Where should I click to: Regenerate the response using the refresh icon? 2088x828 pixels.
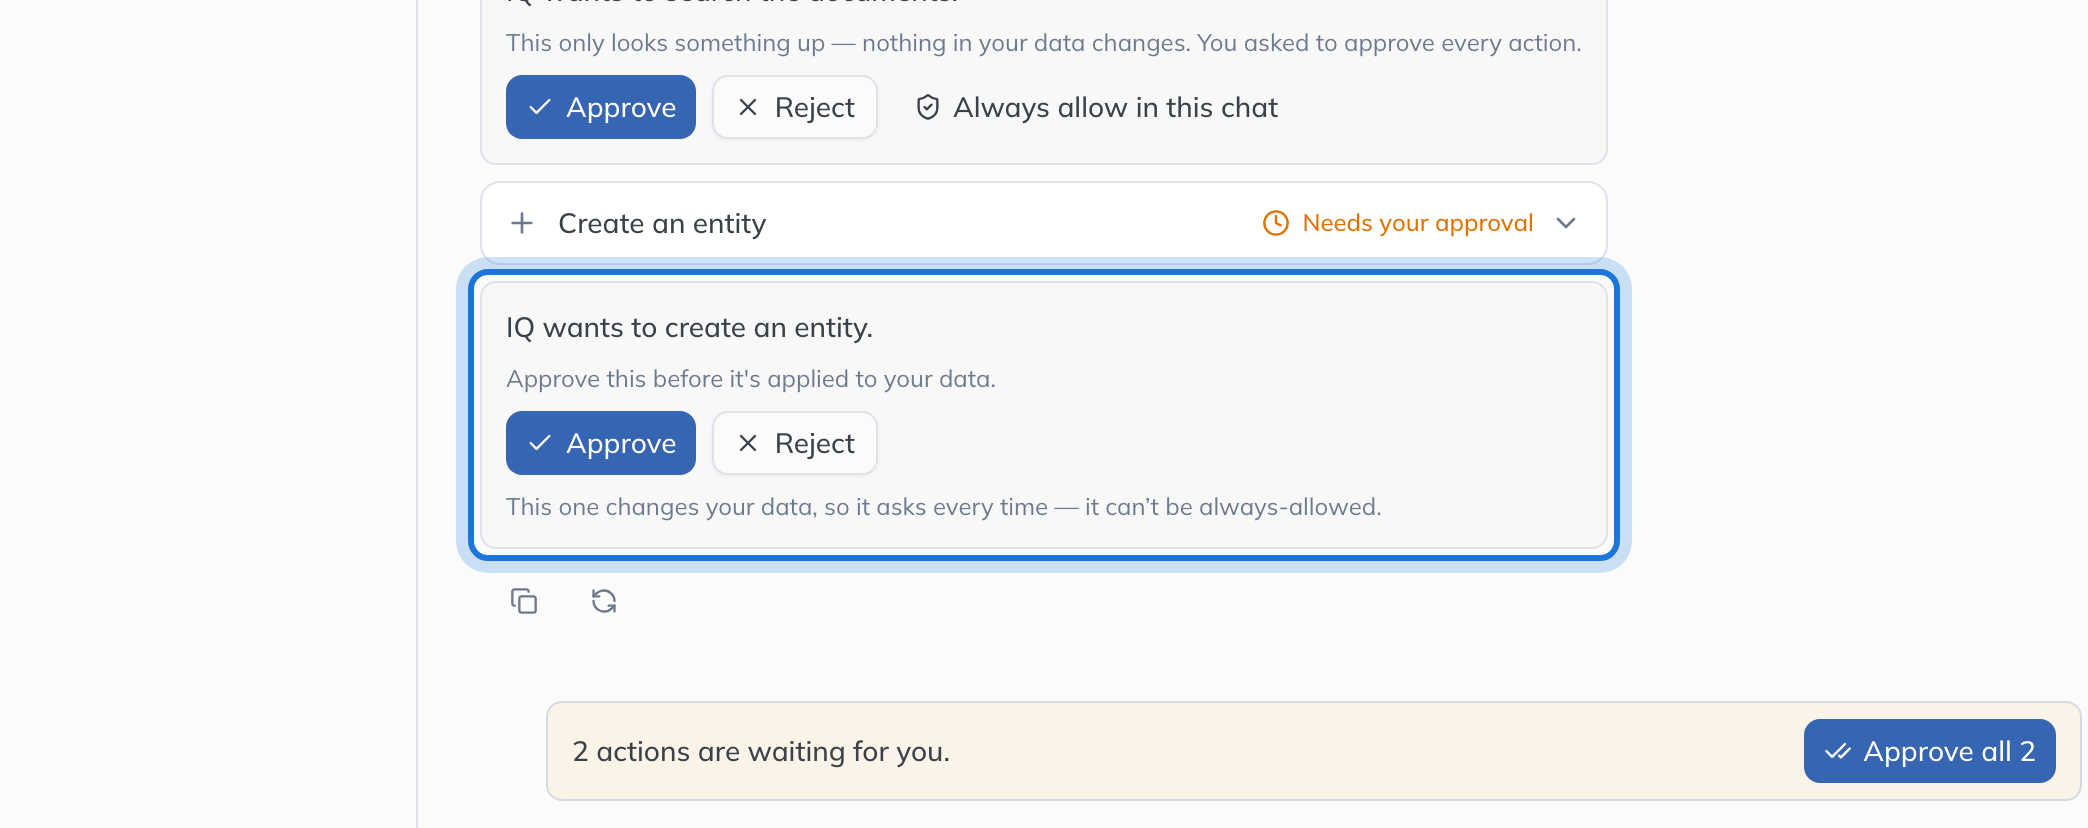coord(604,601)
